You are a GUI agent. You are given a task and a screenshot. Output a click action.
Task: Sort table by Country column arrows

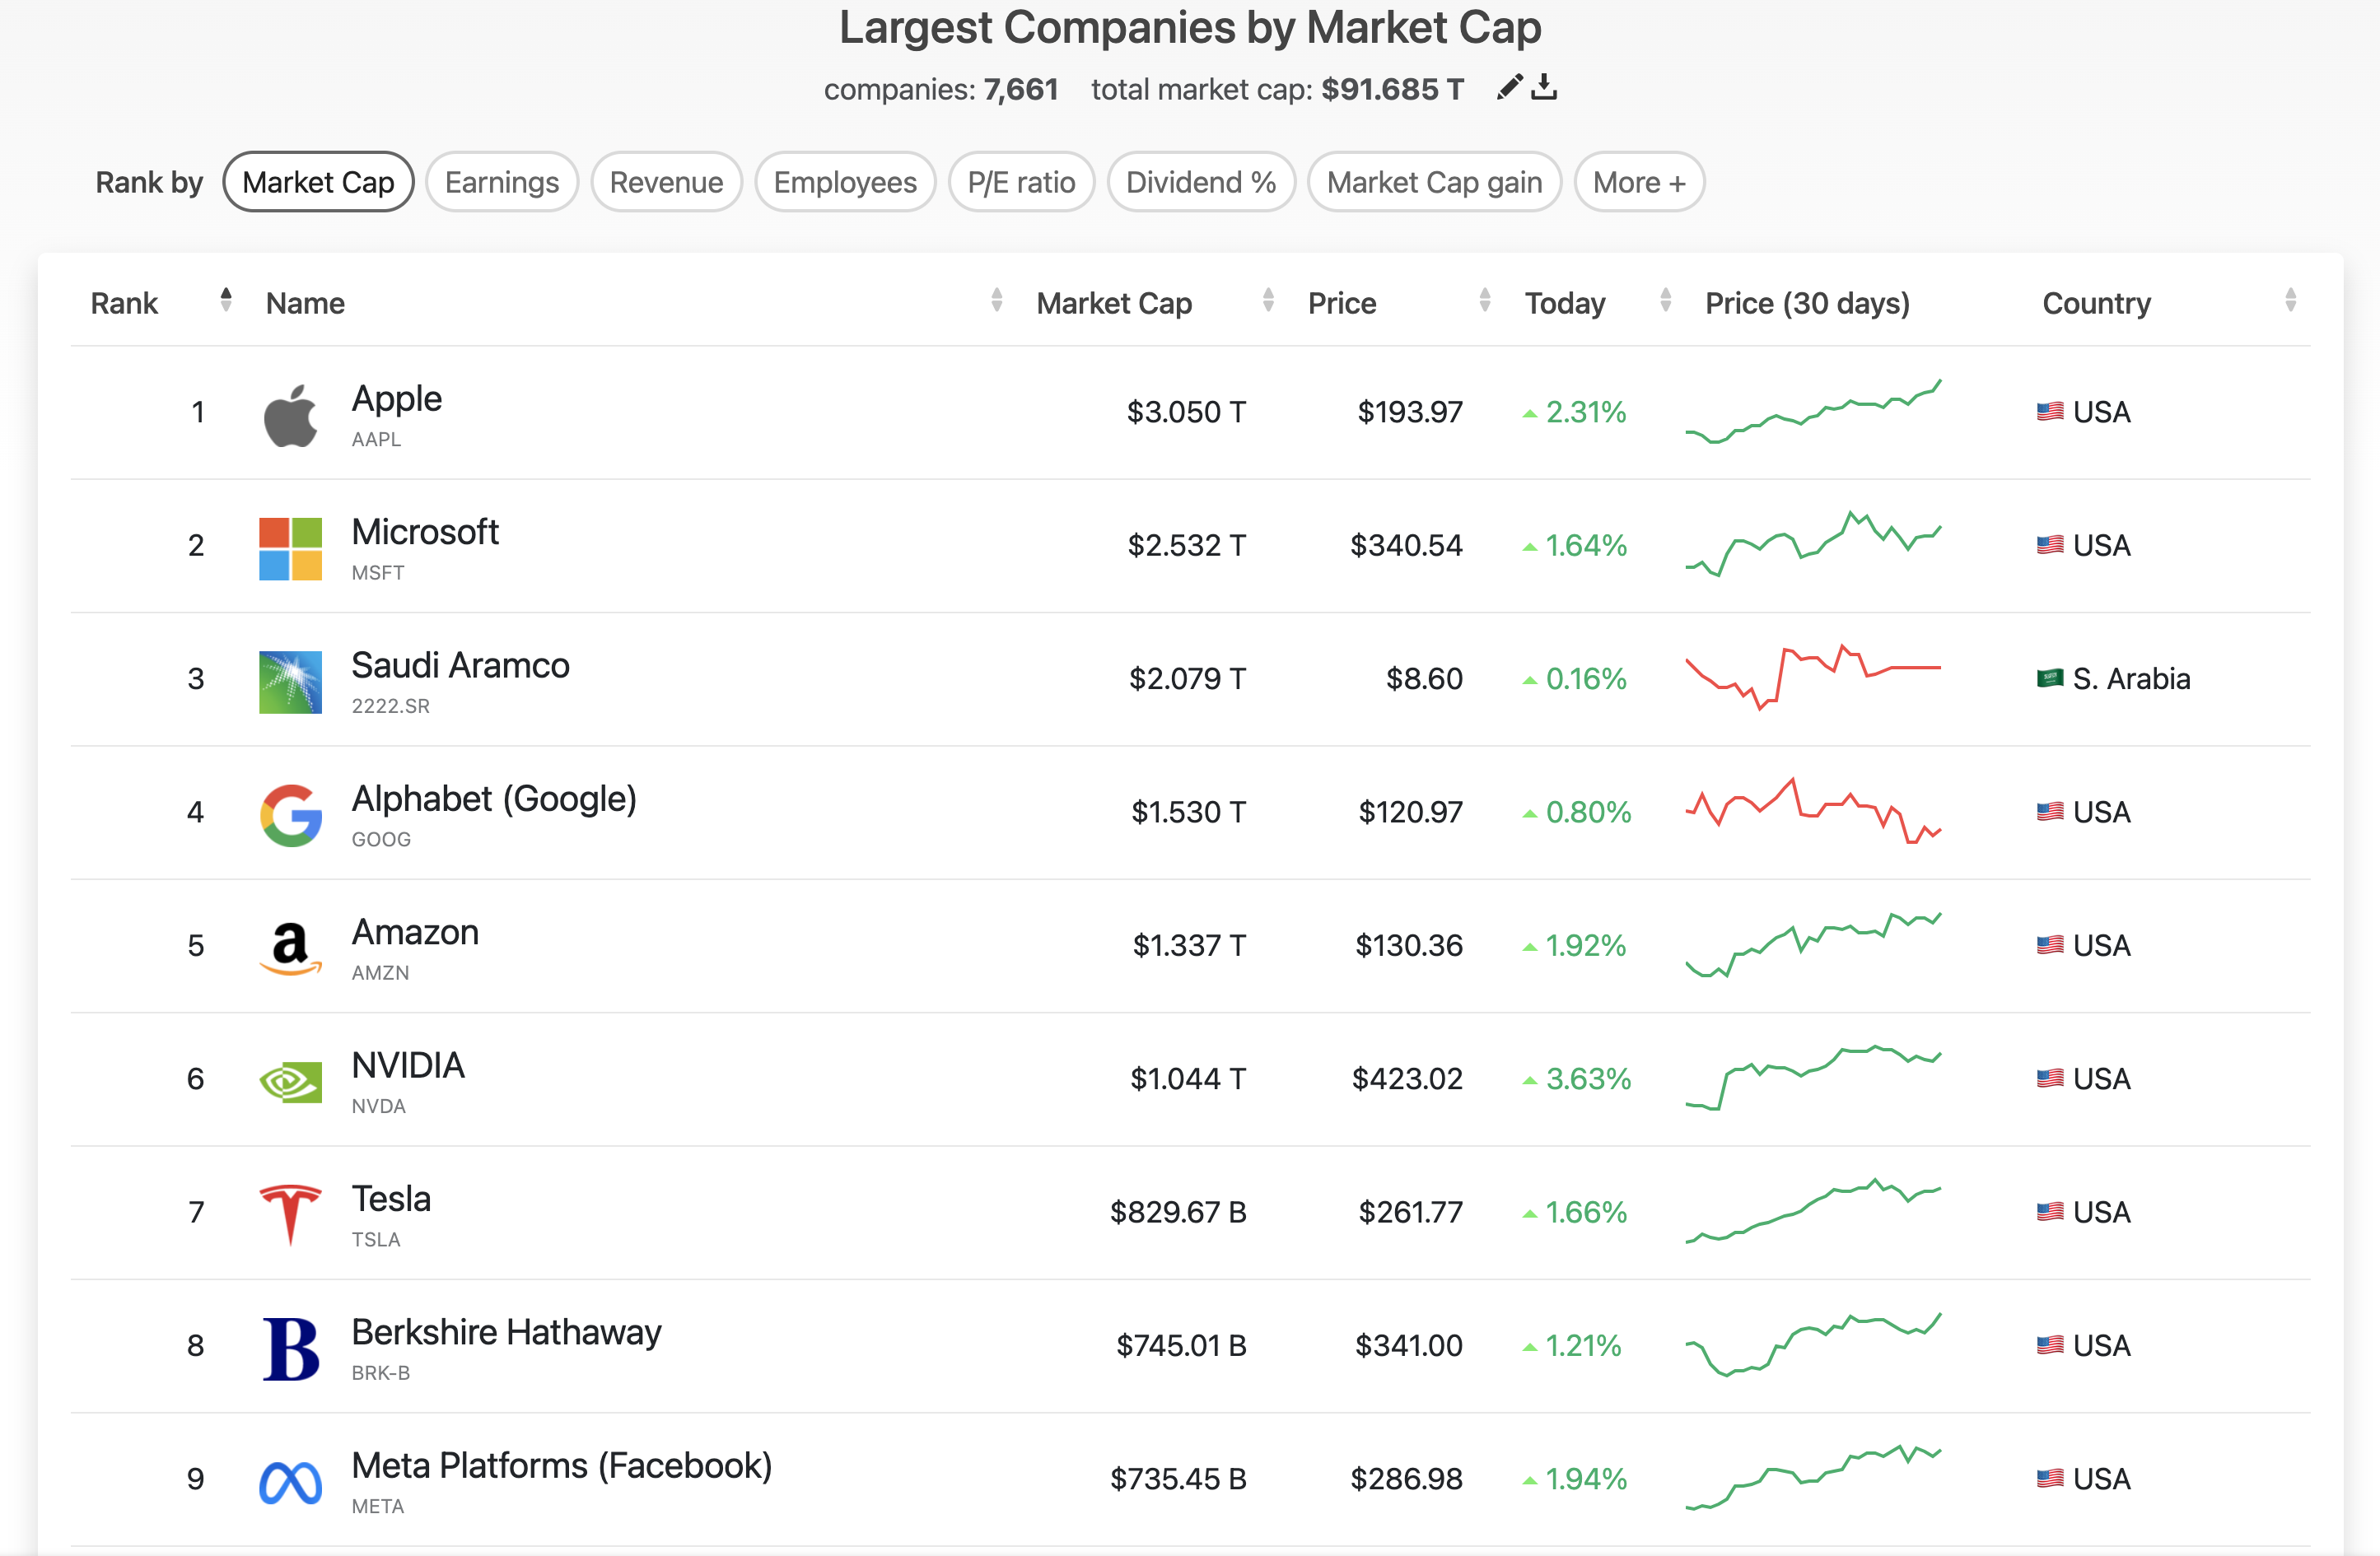point(2290,300)
